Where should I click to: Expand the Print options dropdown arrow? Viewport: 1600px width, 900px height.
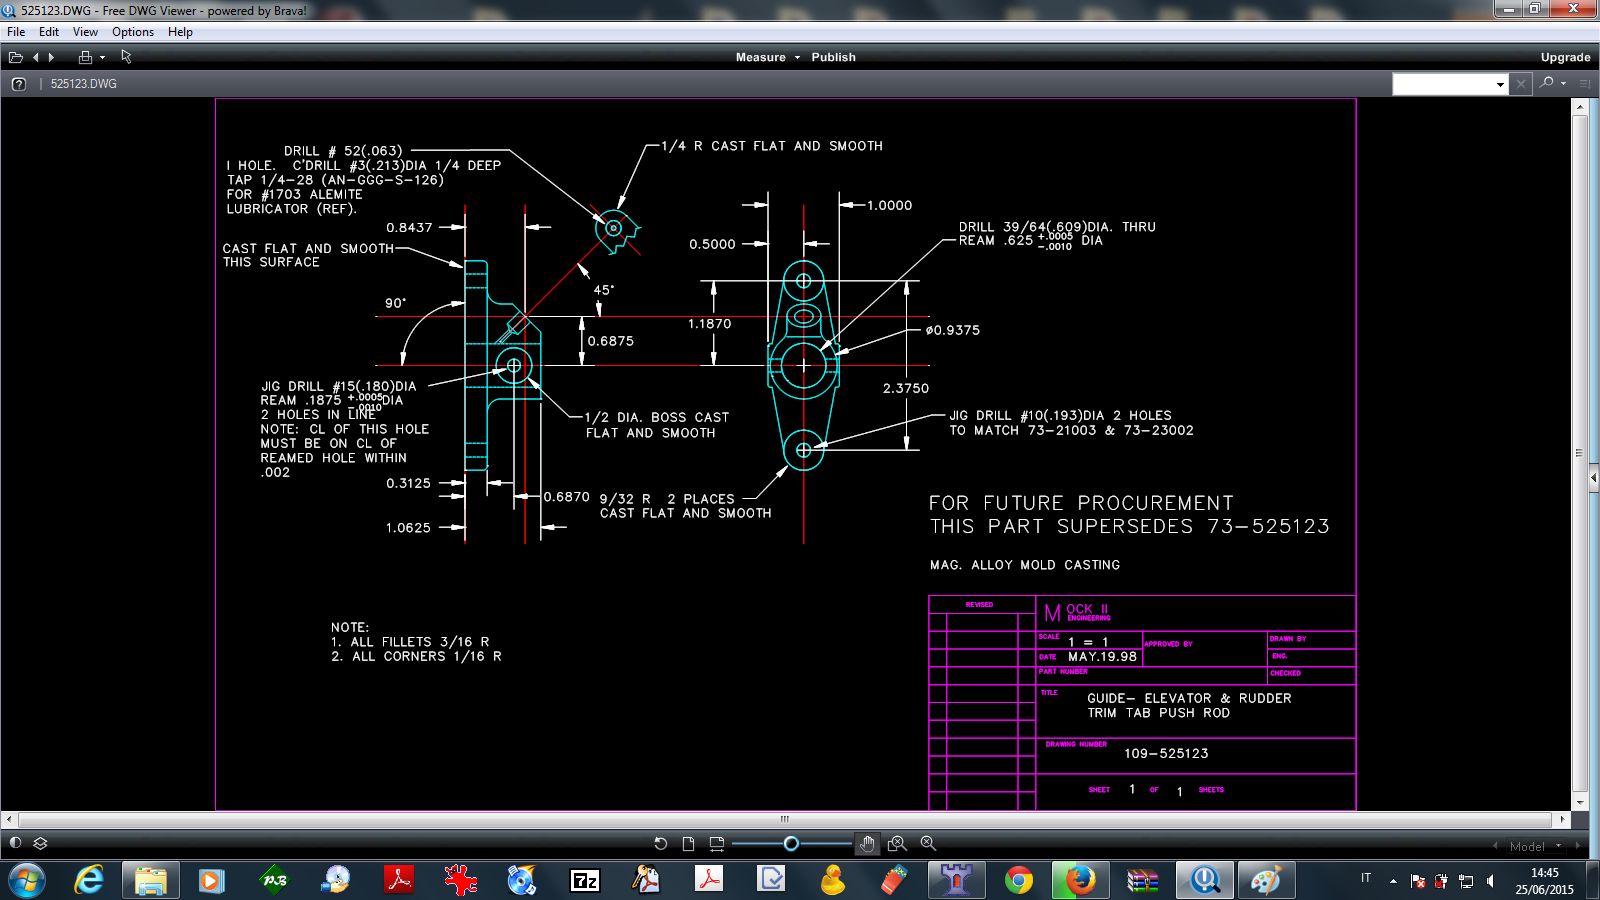click(x=102, y=58)
